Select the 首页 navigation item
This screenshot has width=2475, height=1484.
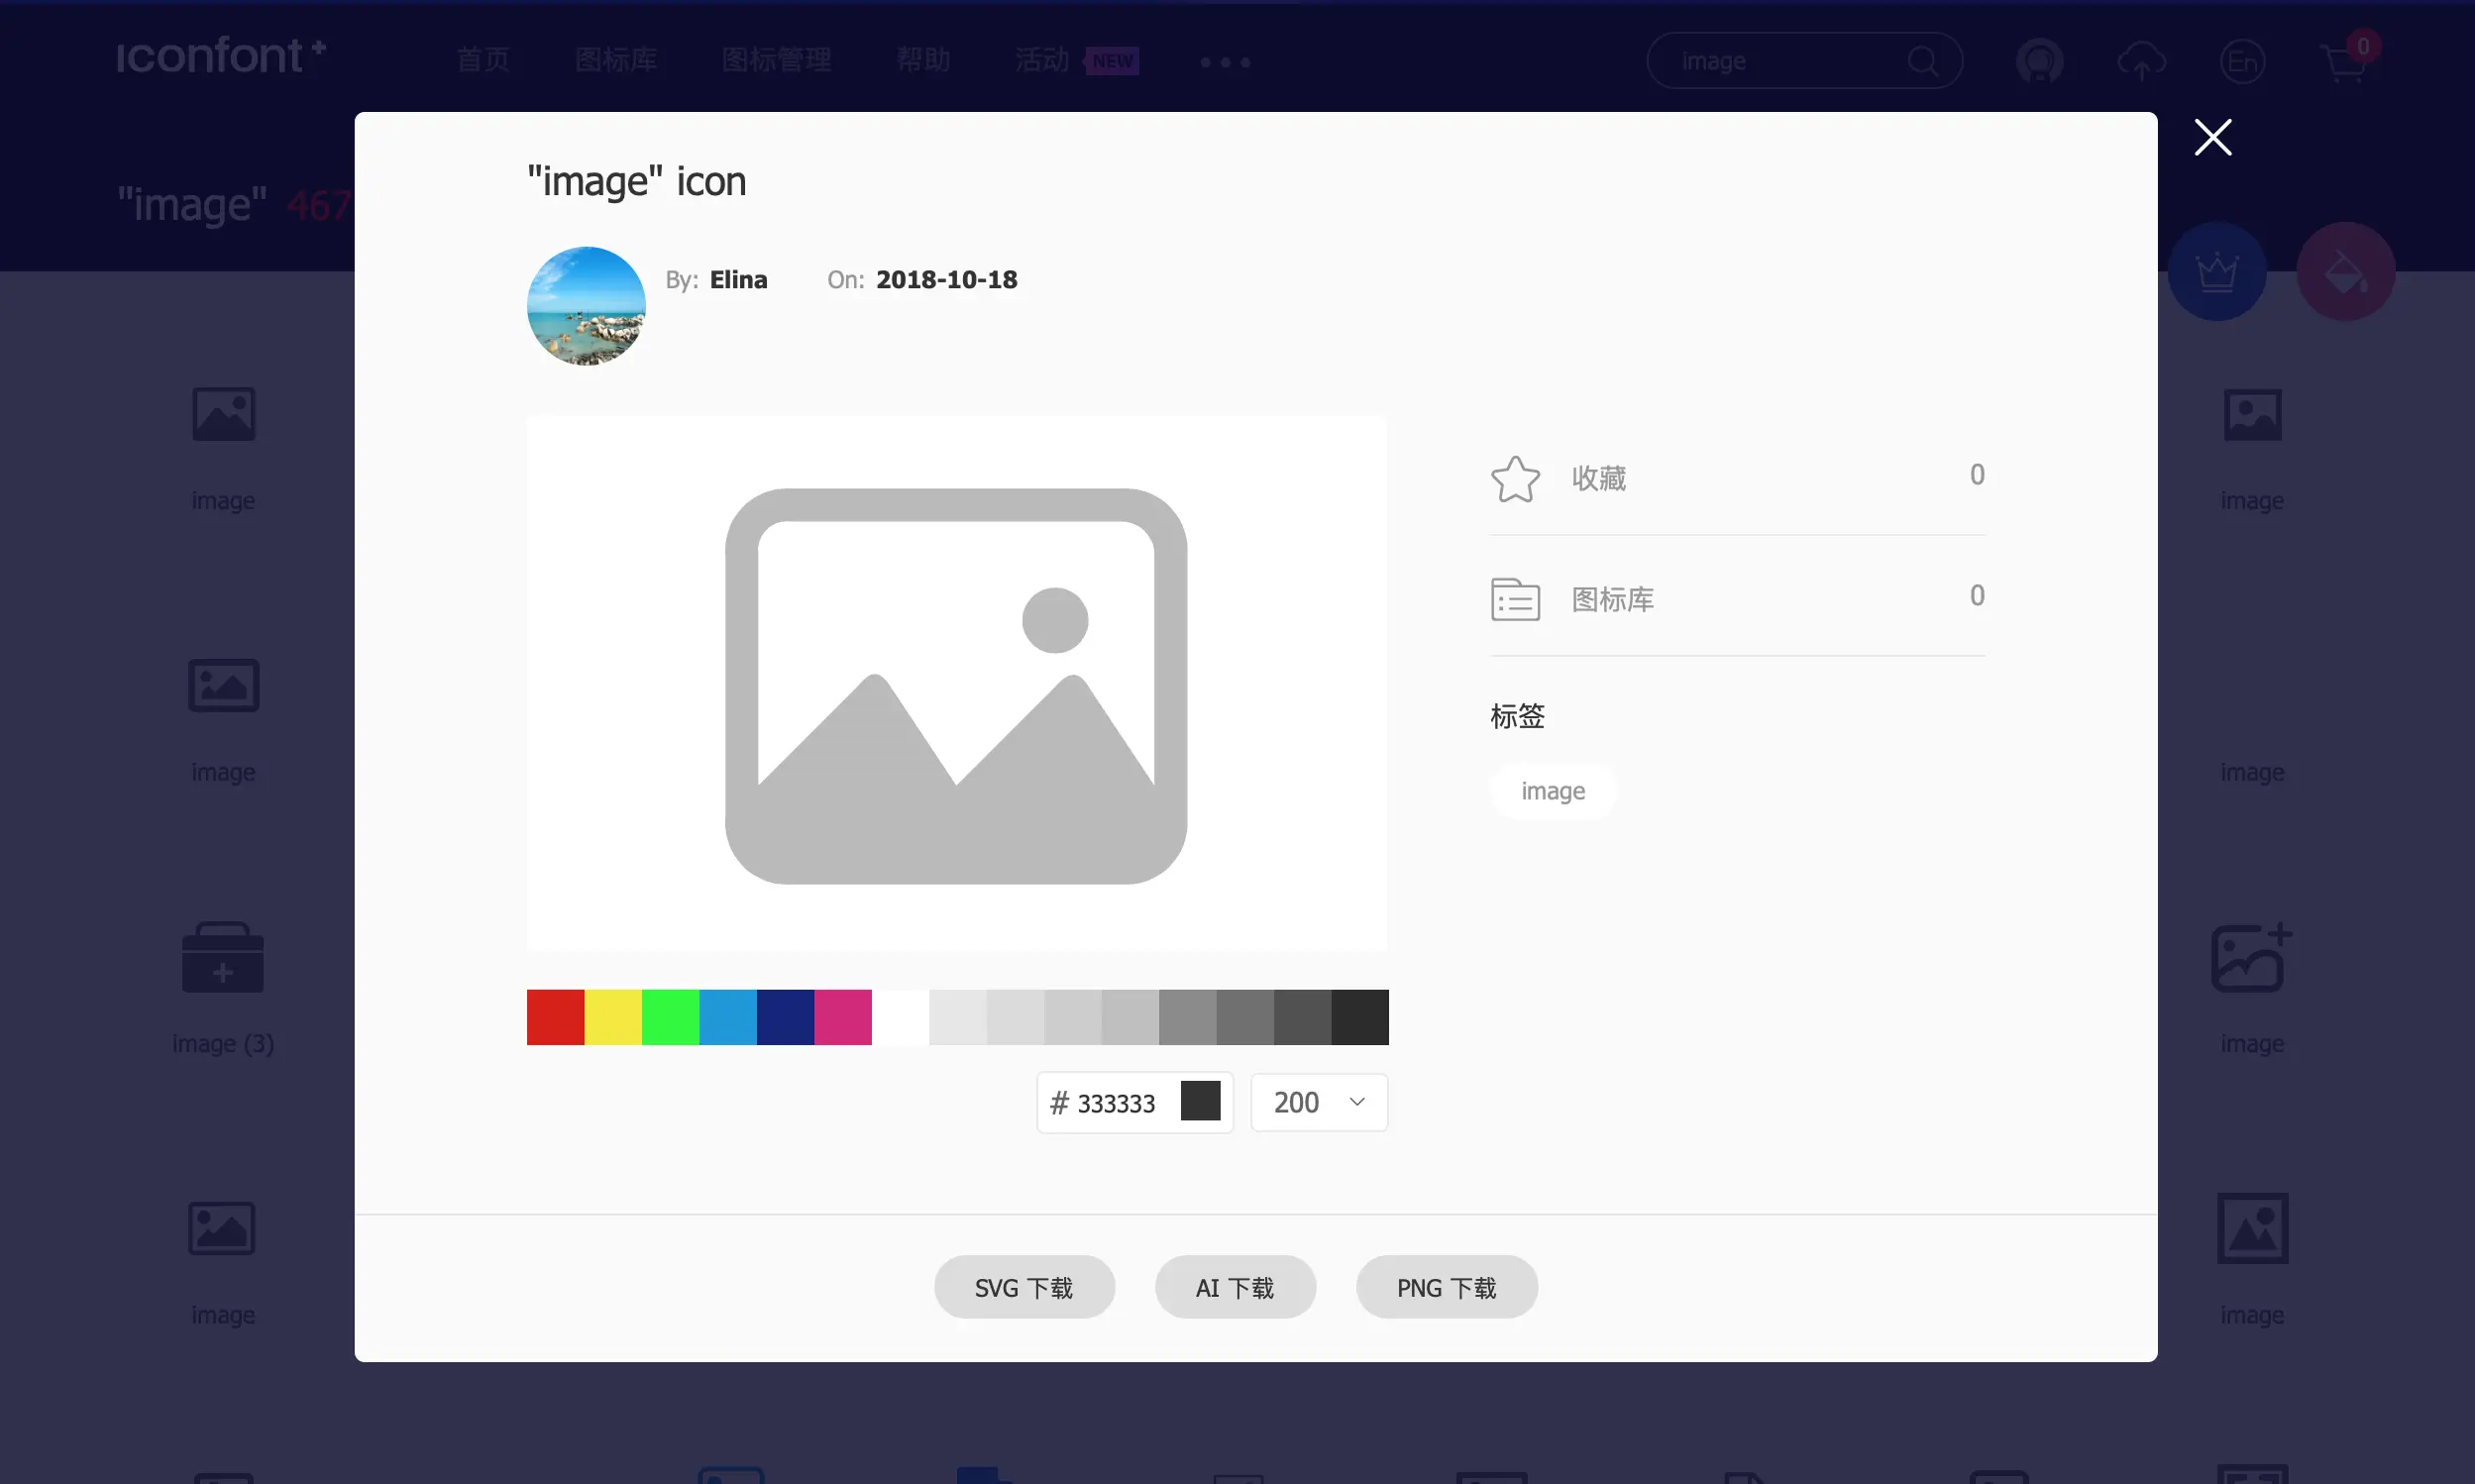[x=483, y=60]
